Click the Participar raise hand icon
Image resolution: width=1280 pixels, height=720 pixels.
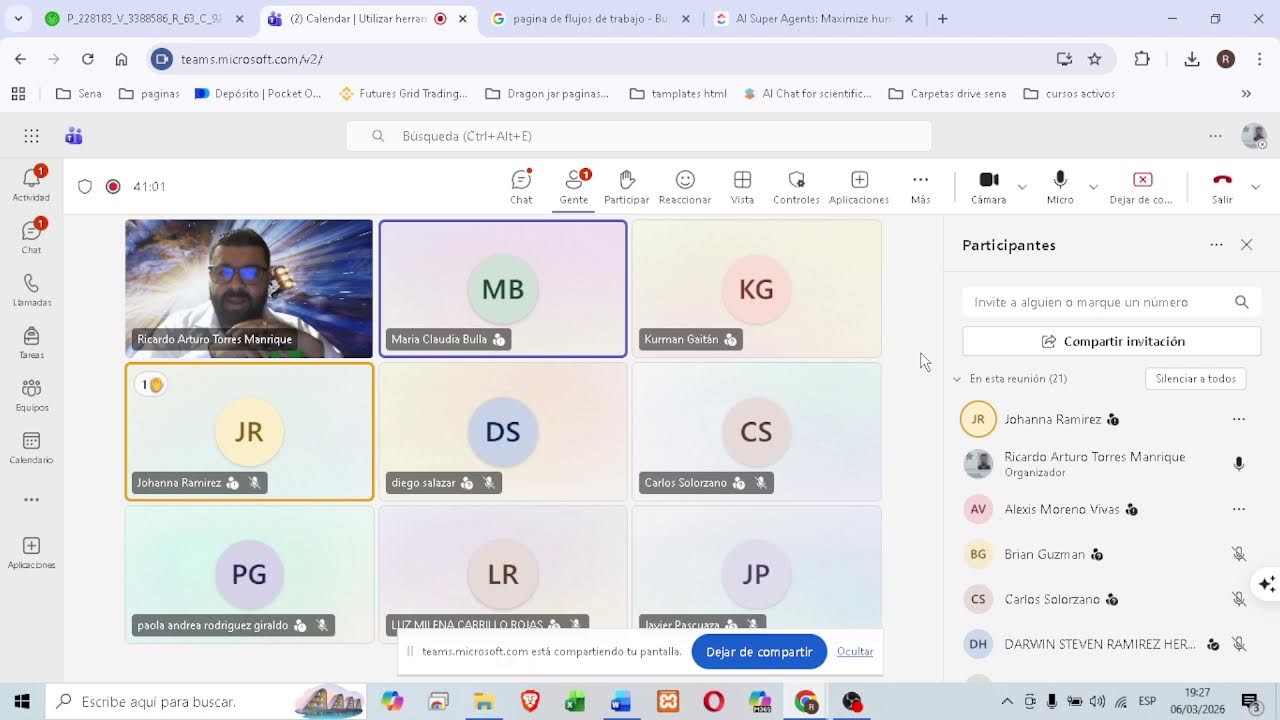627,186
